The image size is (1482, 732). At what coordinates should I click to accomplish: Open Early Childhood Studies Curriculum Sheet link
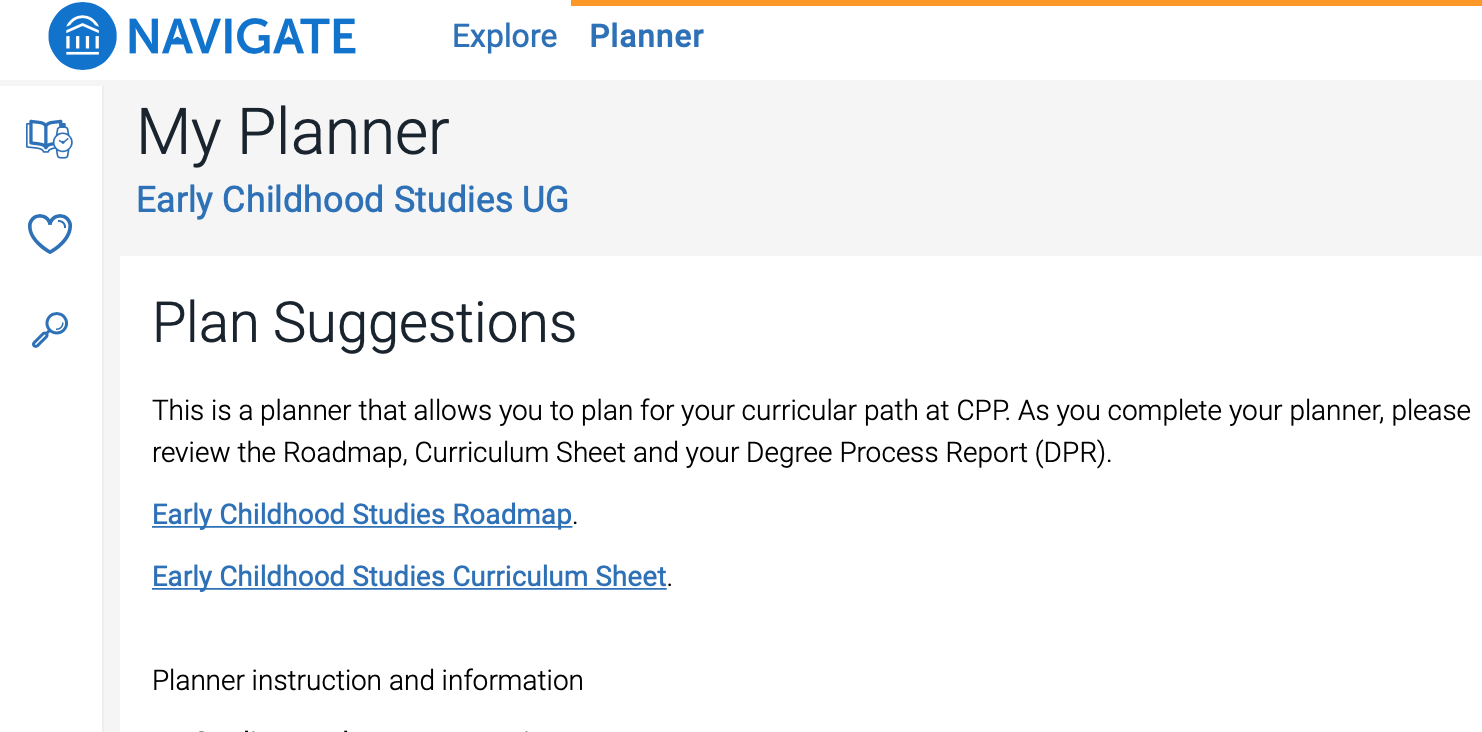click(x=409, y=577)
